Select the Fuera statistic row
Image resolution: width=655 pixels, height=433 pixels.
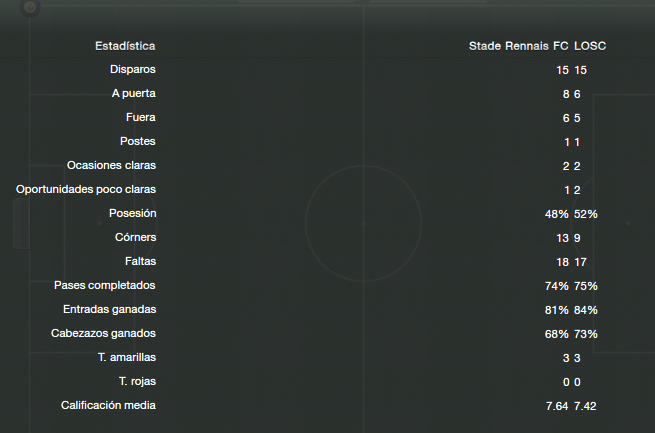[328, 118]
